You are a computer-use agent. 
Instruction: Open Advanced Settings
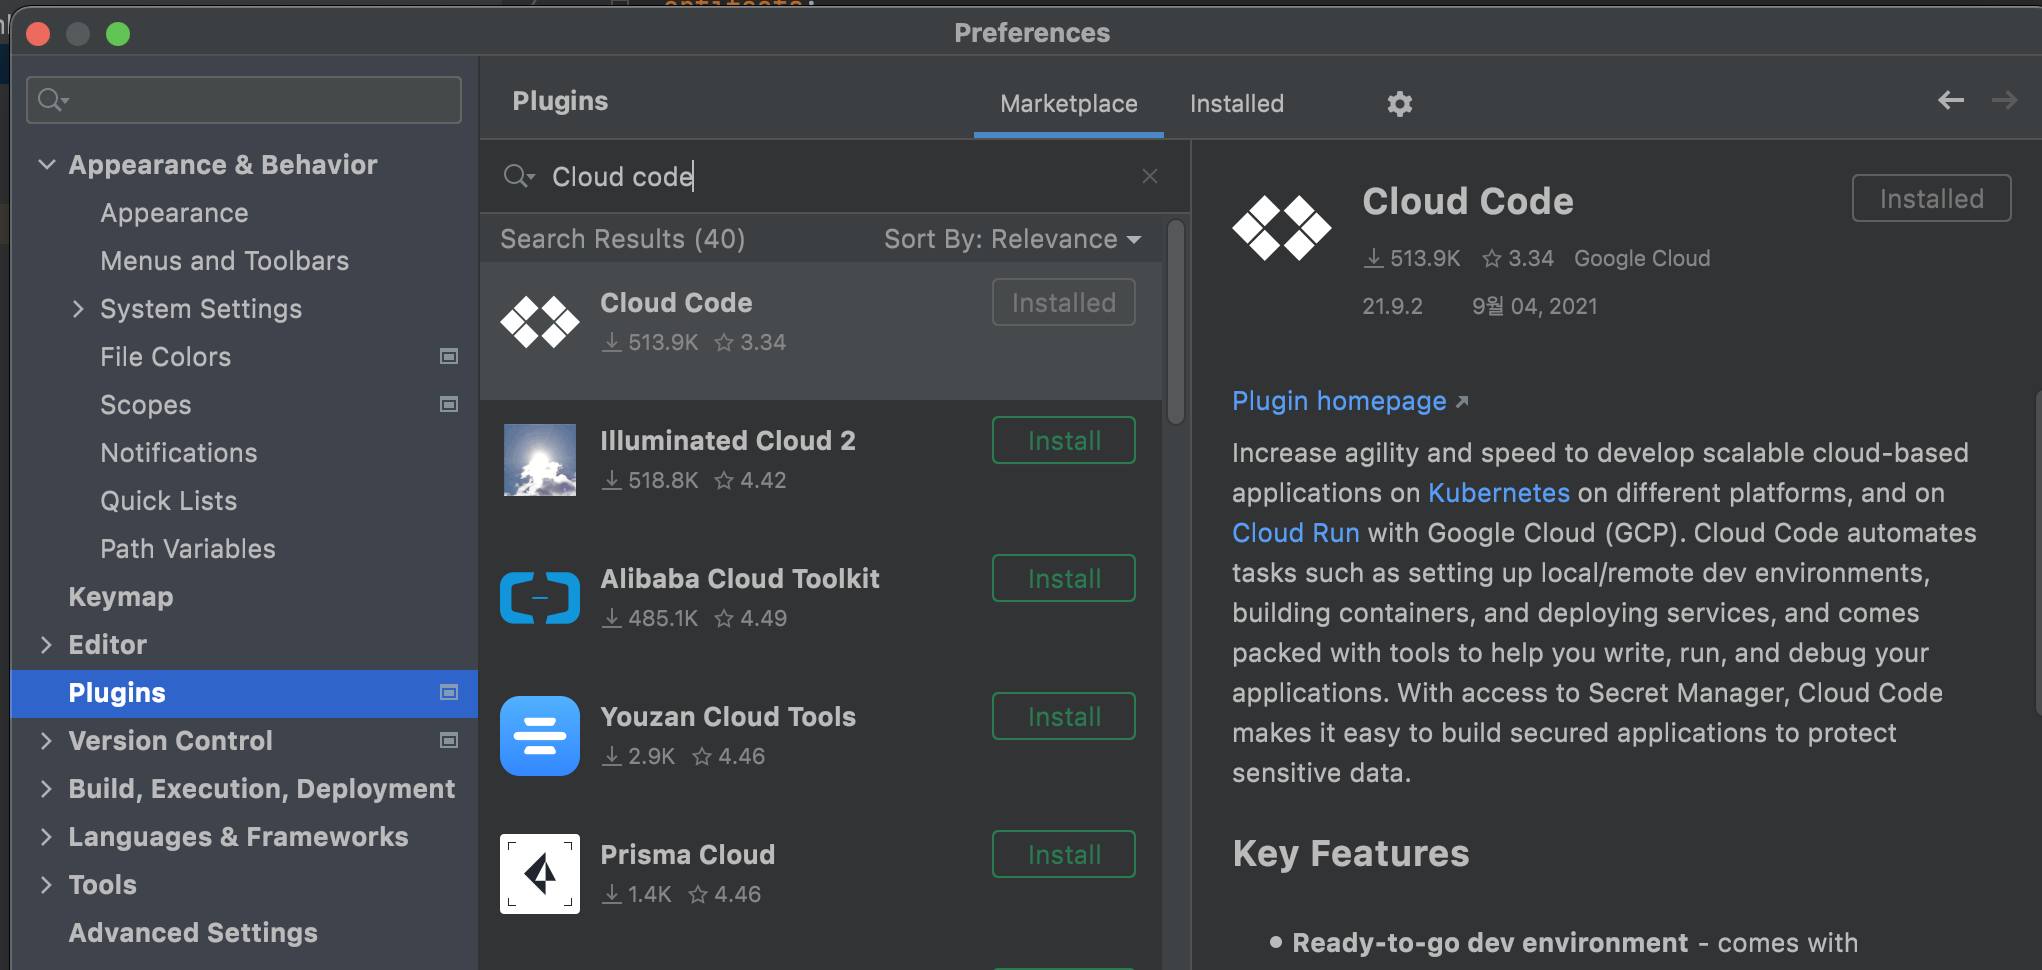(x=192, y=933)
